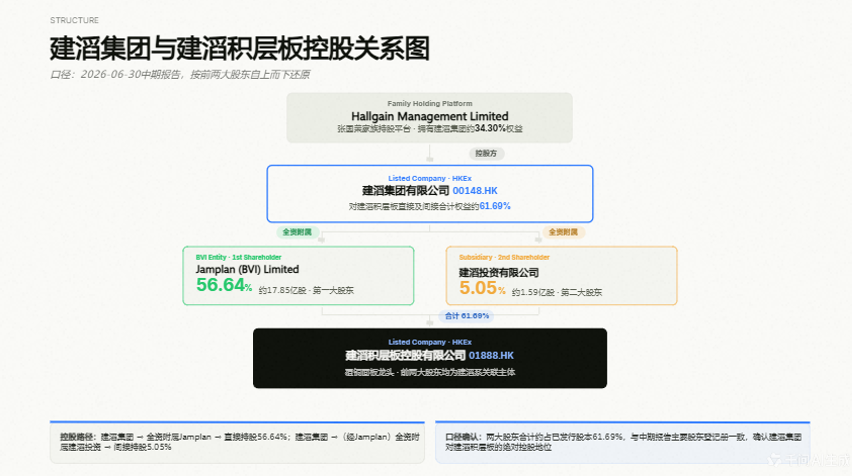Select the 控股路径 note paragraph

point(240,442)
